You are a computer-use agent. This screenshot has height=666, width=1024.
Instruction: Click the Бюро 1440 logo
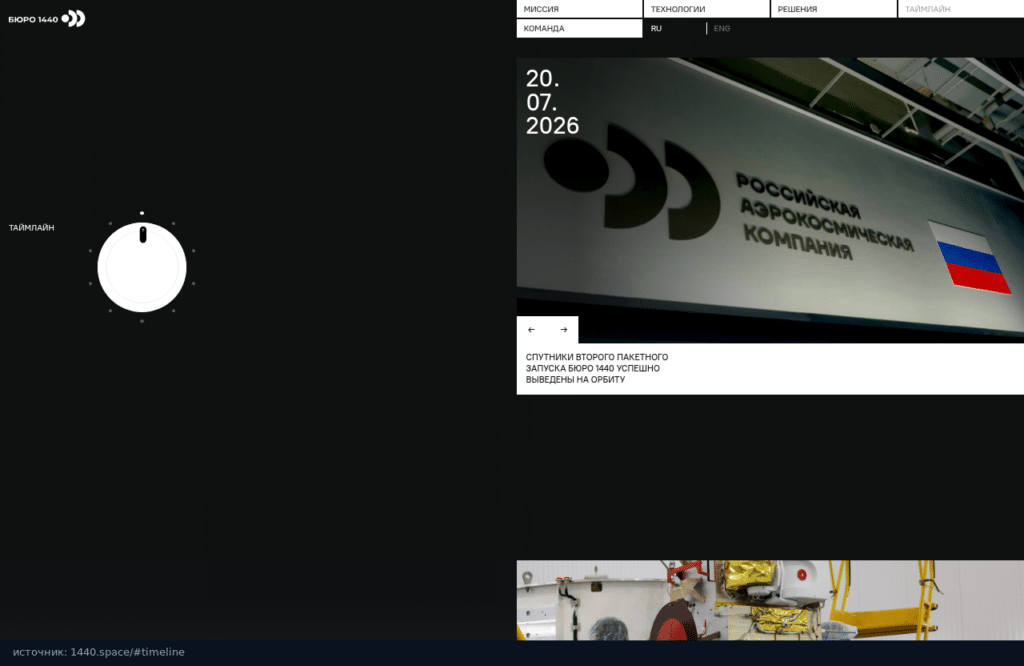[x=46, y=19]
